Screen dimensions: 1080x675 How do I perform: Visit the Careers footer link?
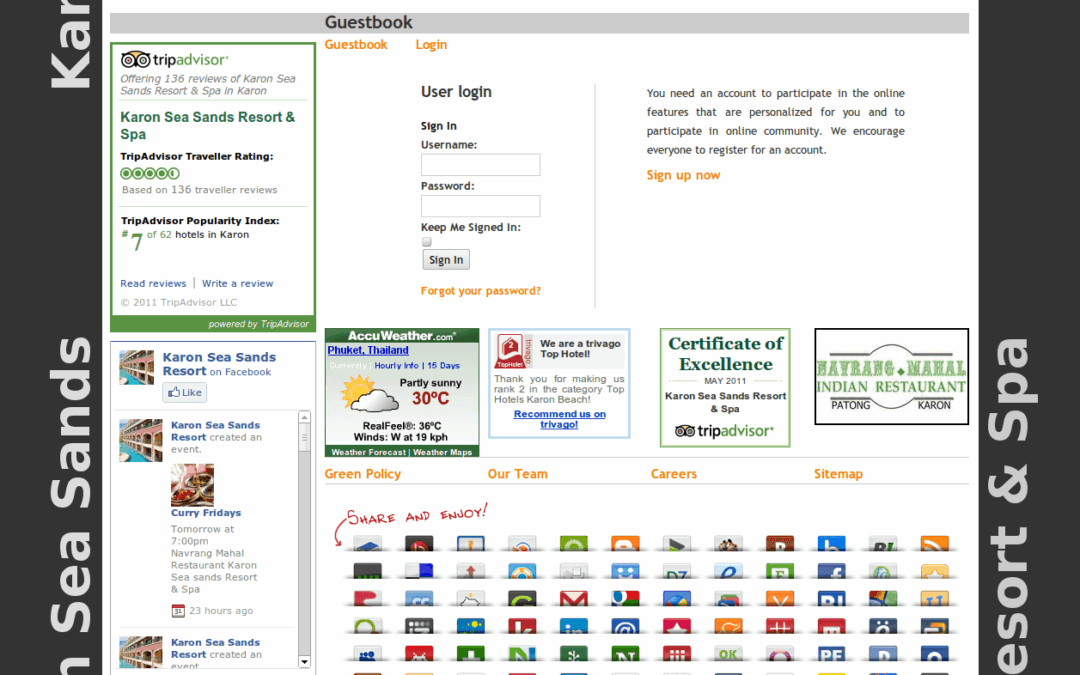coord(674,474)
